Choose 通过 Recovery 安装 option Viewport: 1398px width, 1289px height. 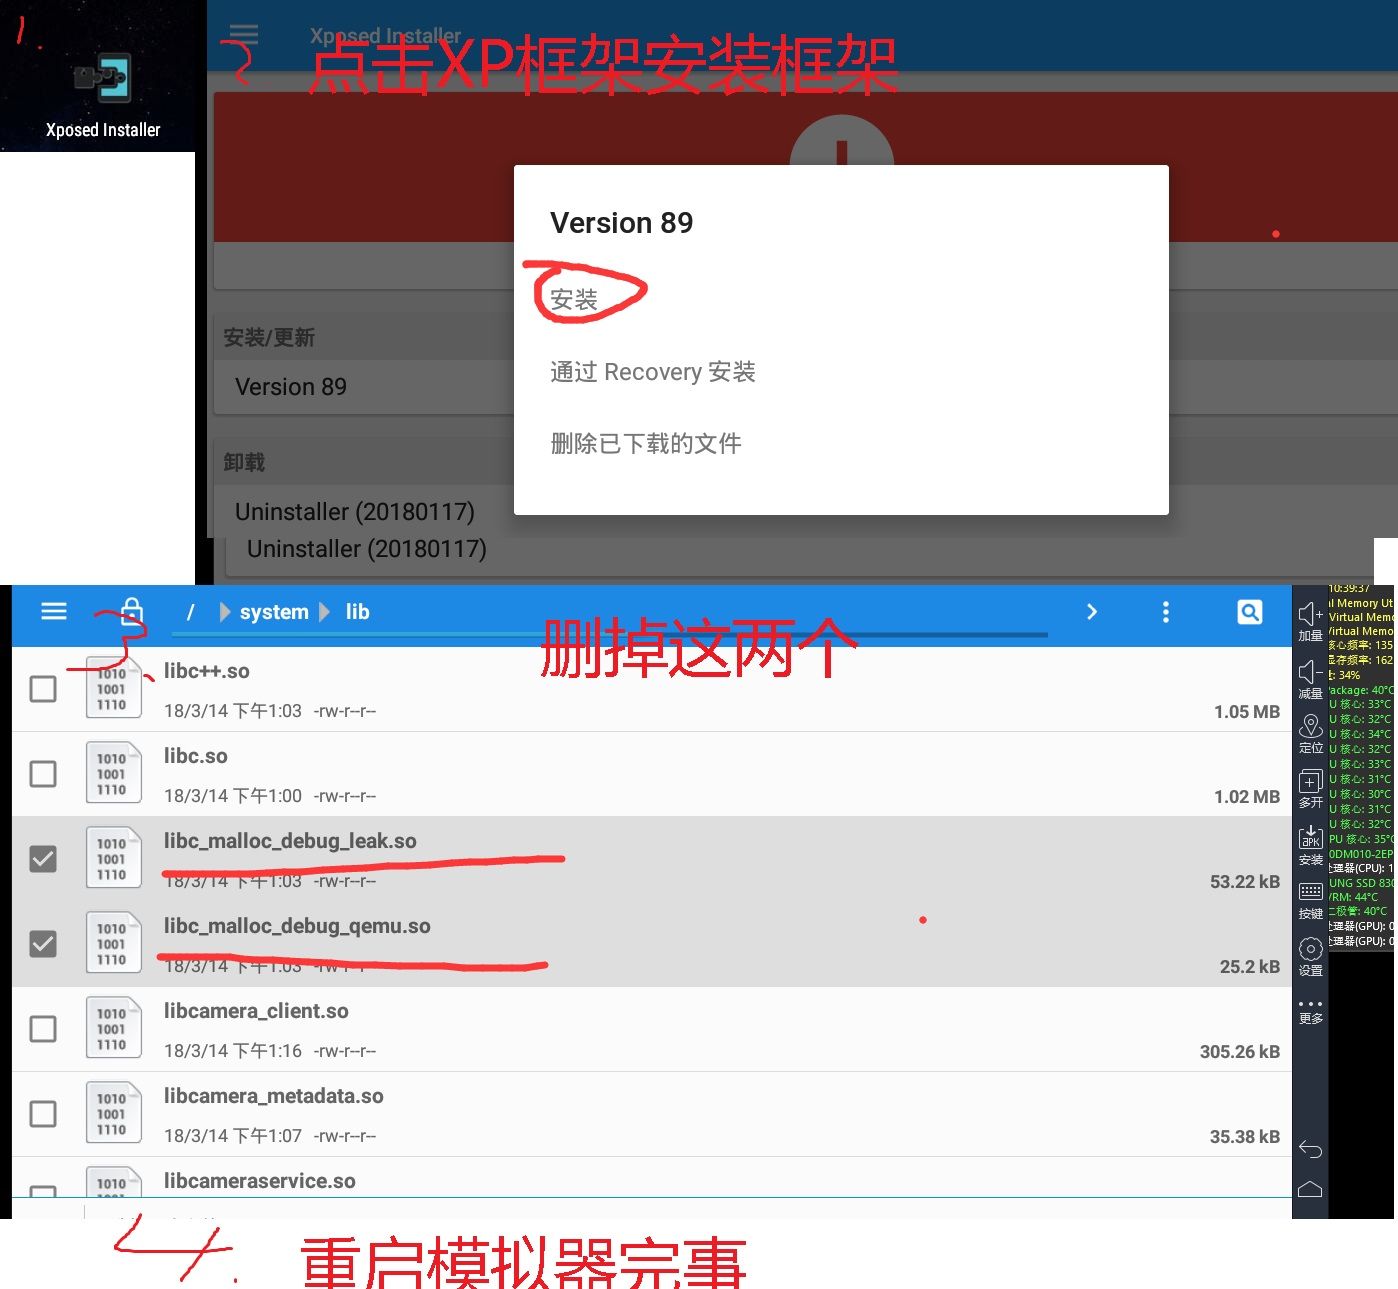point(653,372)
